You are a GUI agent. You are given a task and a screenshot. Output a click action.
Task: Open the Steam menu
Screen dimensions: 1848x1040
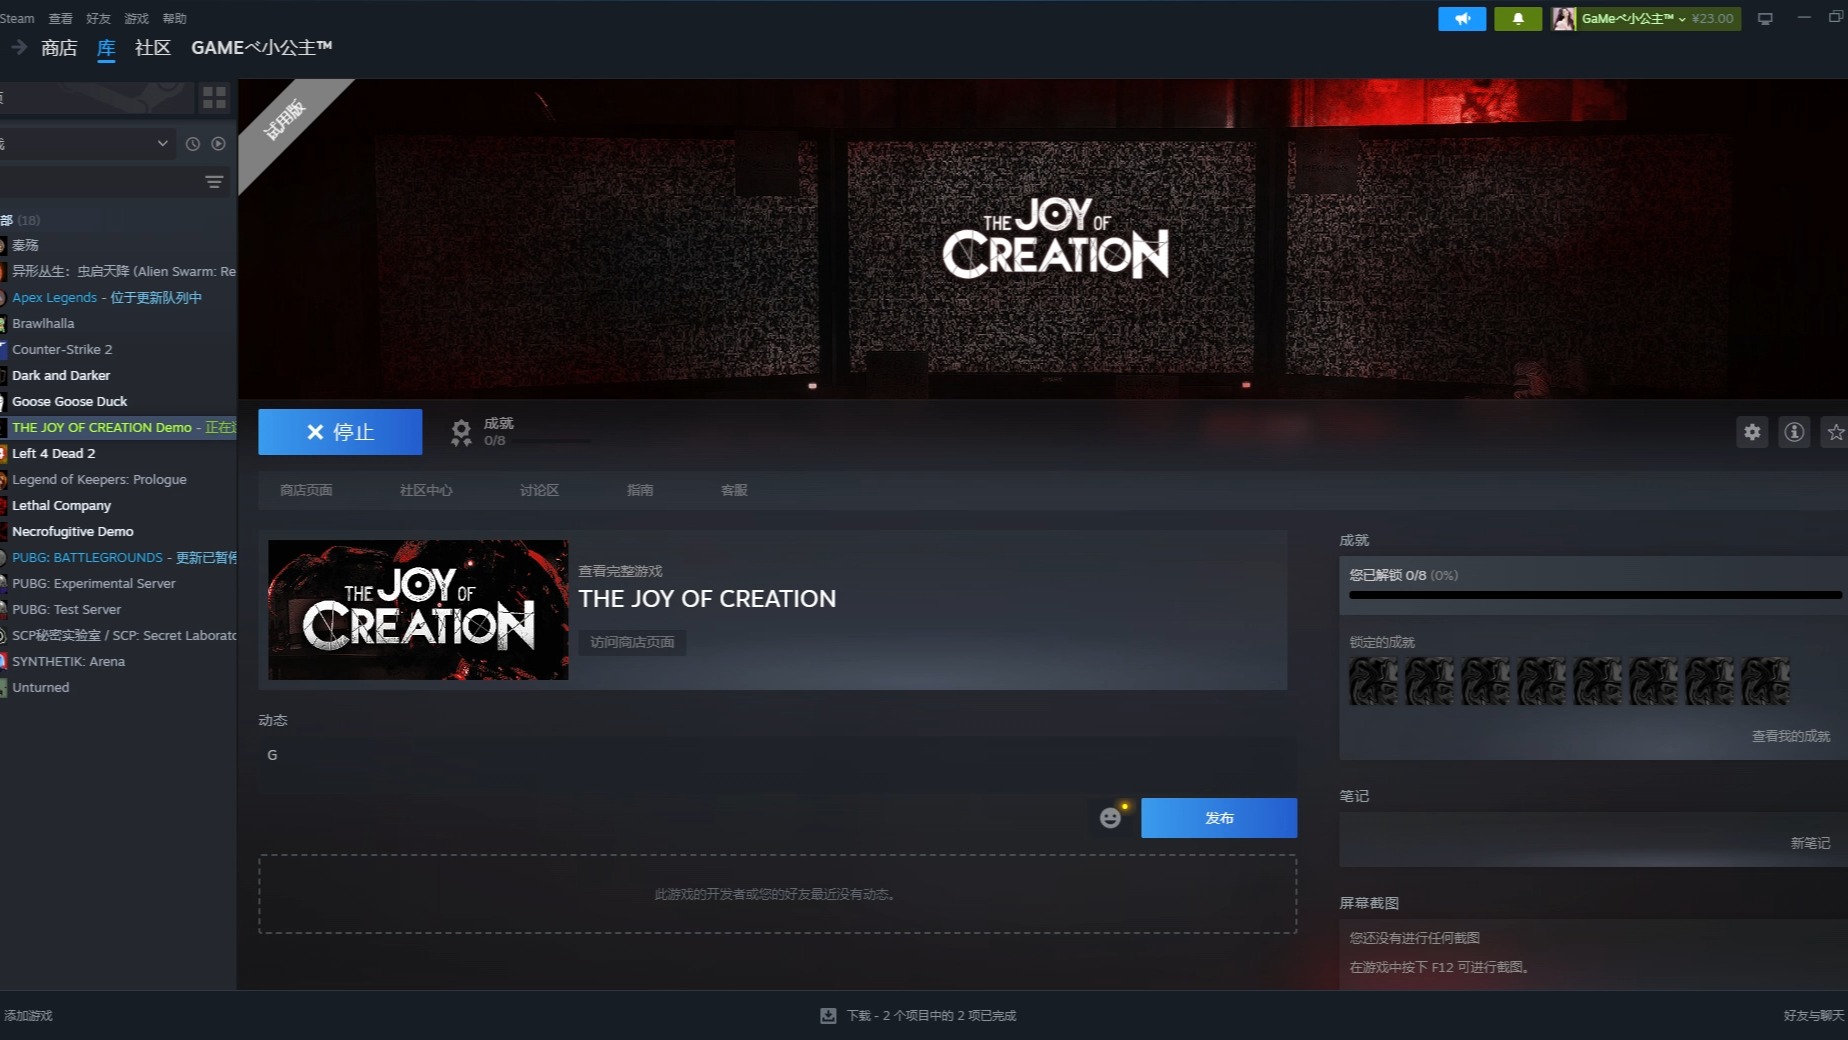[17, 18]
